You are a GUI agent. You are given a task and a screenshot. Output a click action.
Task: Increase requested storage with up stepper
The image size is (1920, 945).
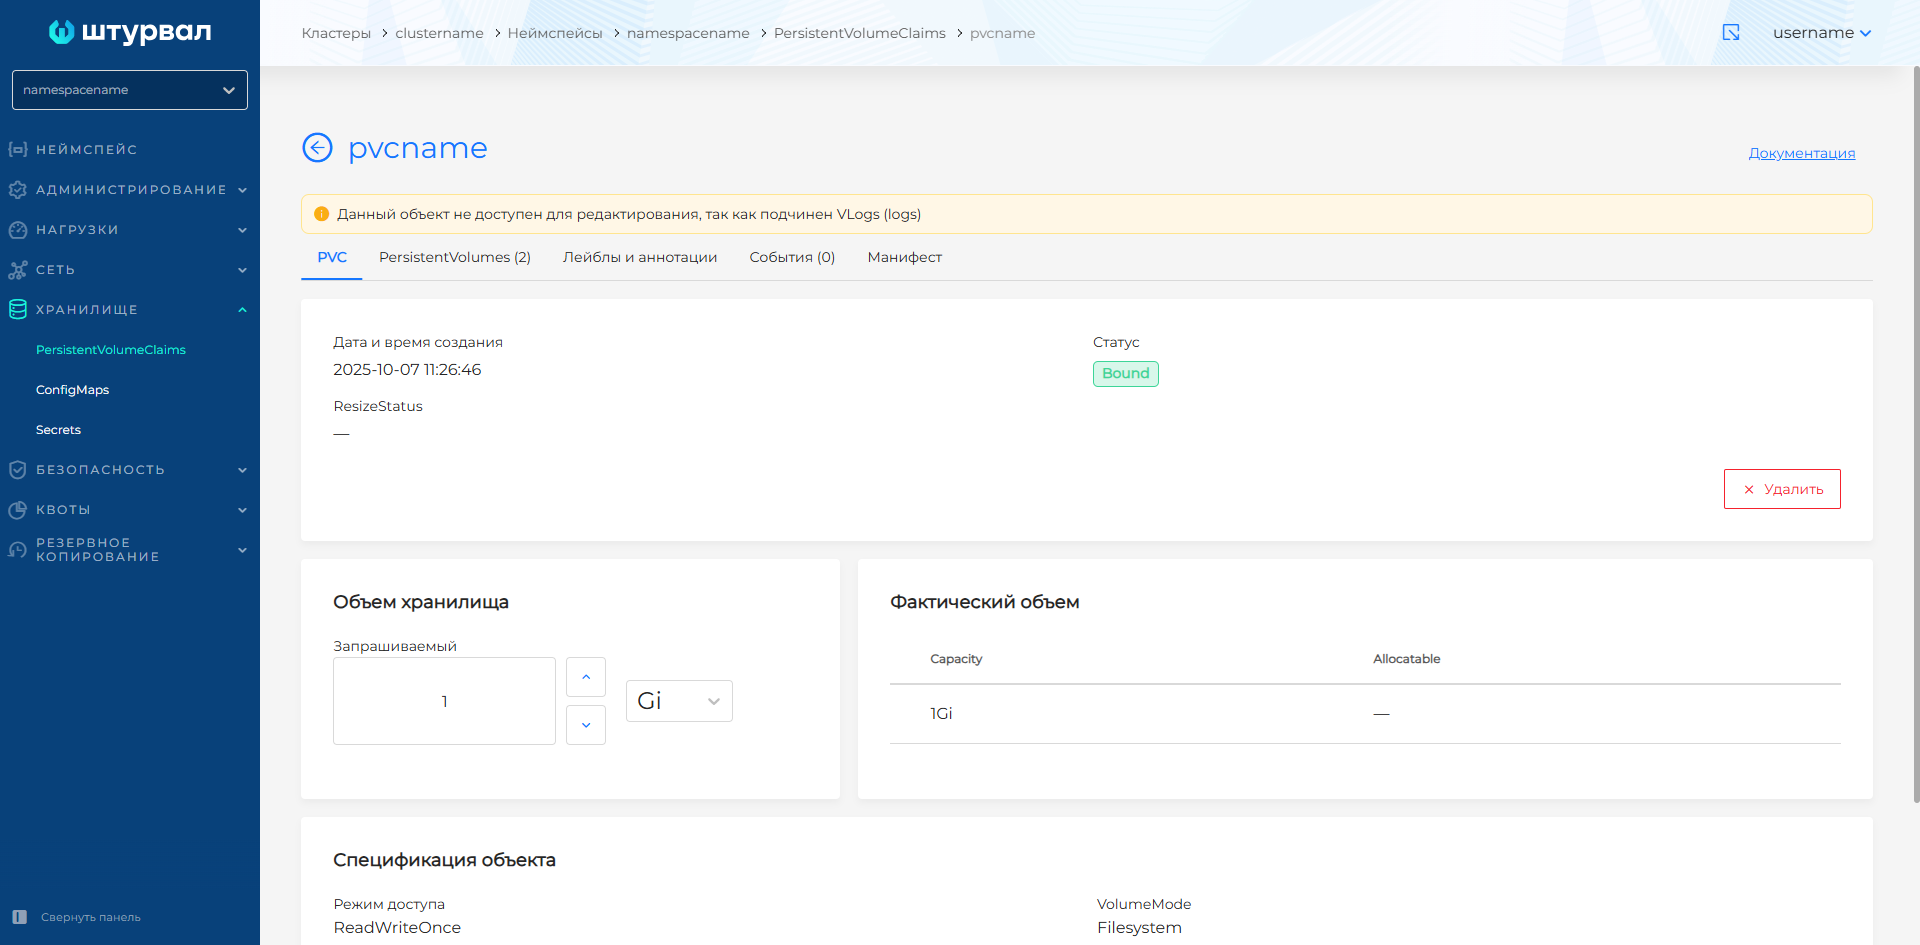(x=586, y=677)
